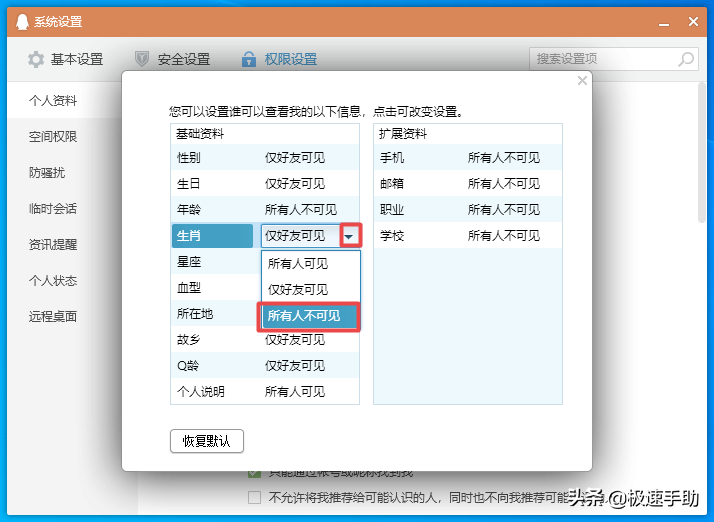Select 防骚扰 in the sidebar
Screen dimensions: 714x522
[47, 172]
